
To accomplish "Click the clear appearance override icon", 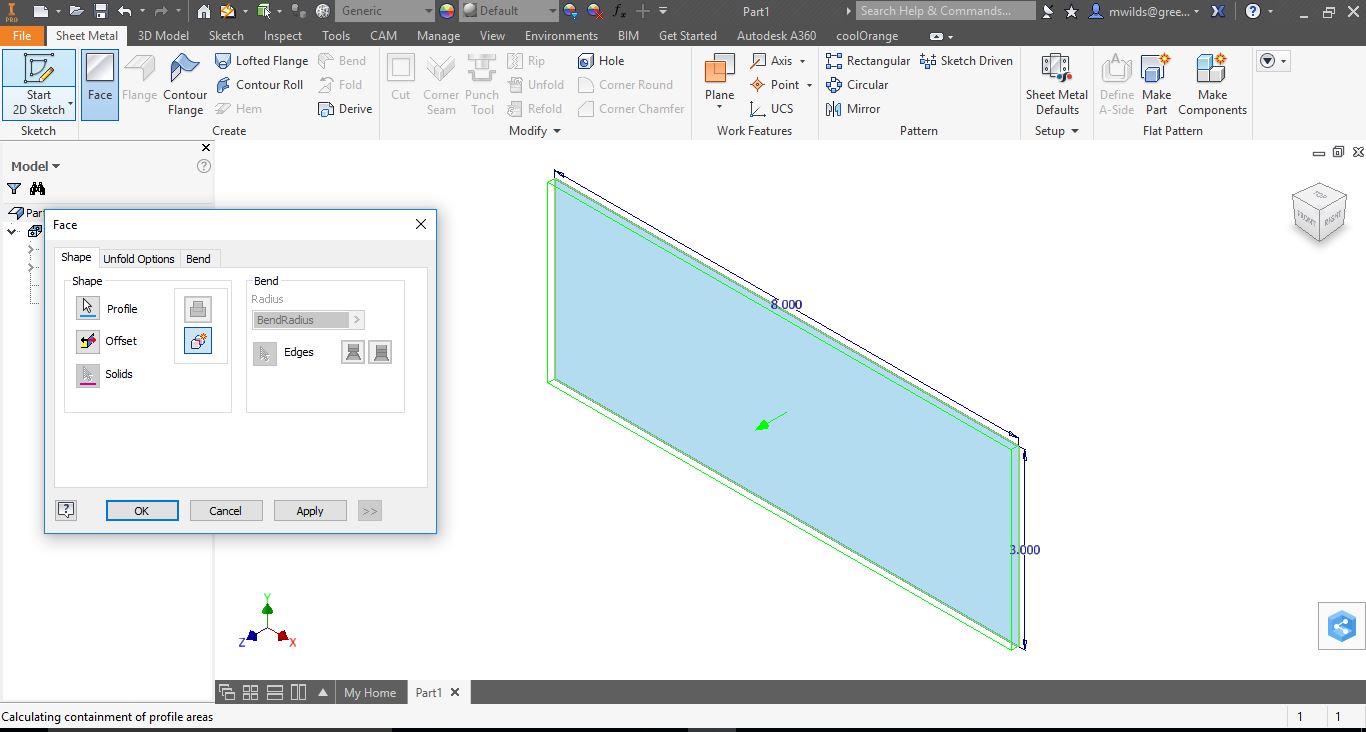I will (x=595, y=11).
